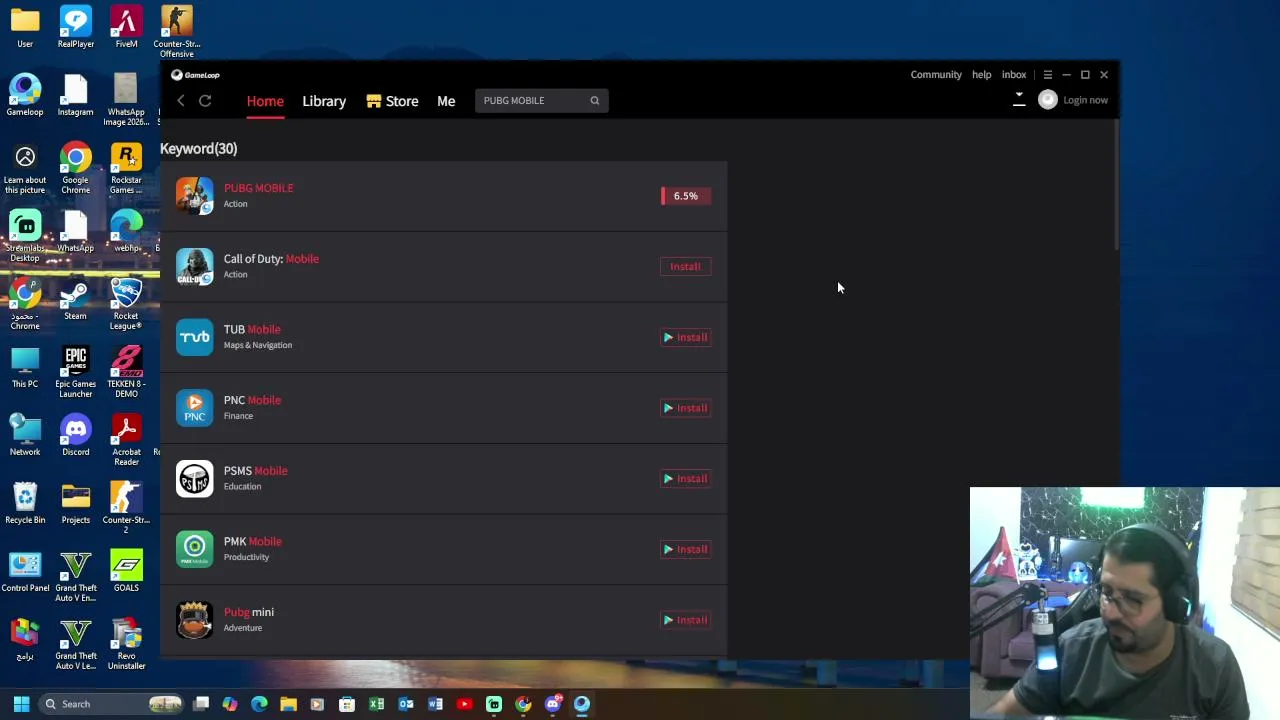1280x720 pixels.
Task: Open the Community menu
Action: coord(936,75)
